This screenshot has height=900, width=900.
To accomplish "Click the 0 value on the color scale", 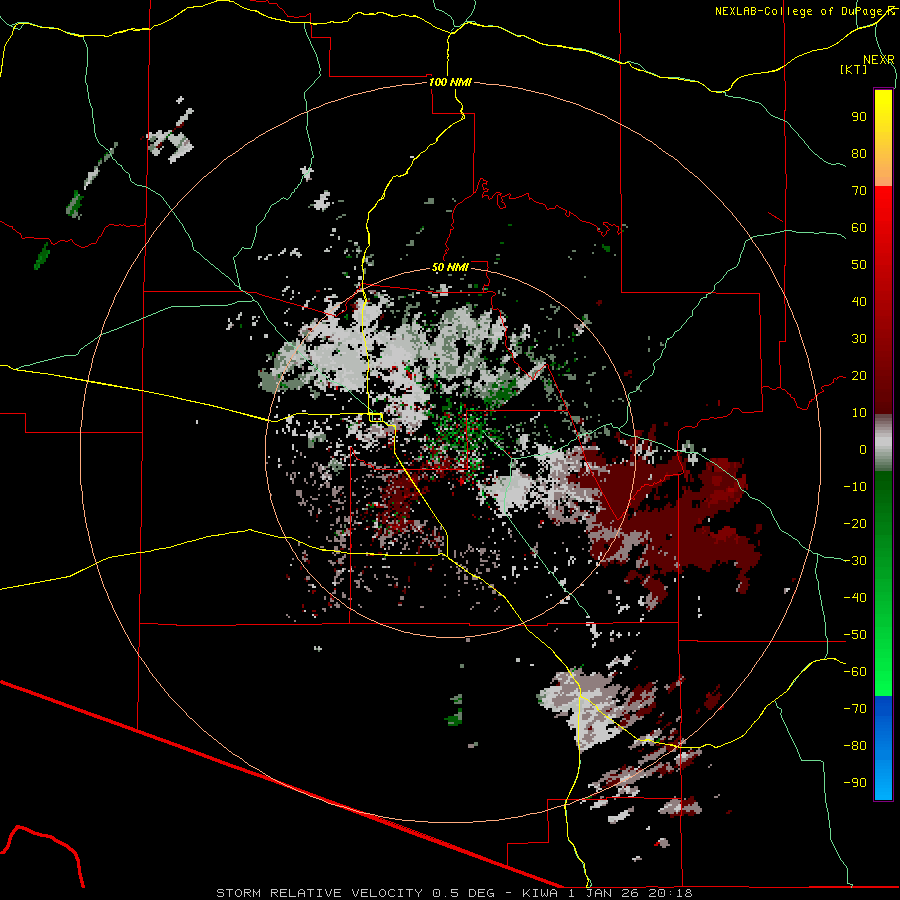I will (x=863, y=449).
